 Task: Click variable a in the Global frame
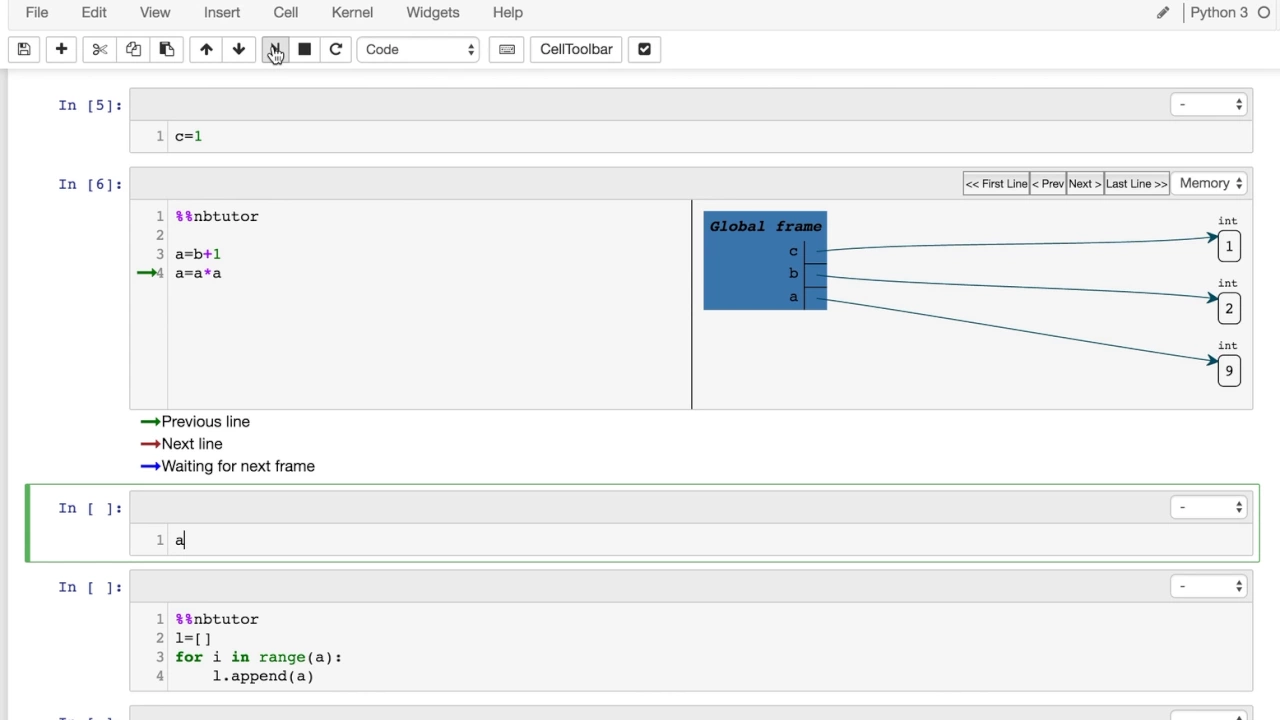[x=794, y=297]
